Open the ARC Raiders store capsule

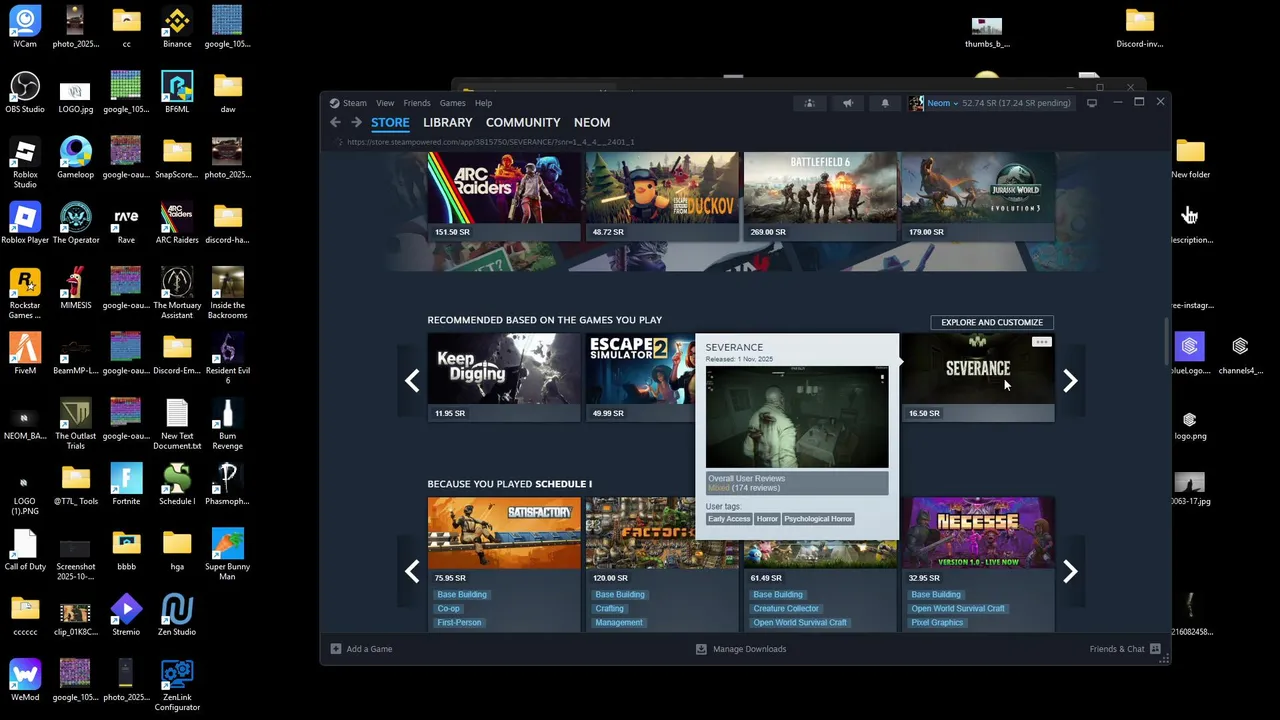(x=504, y=197)
